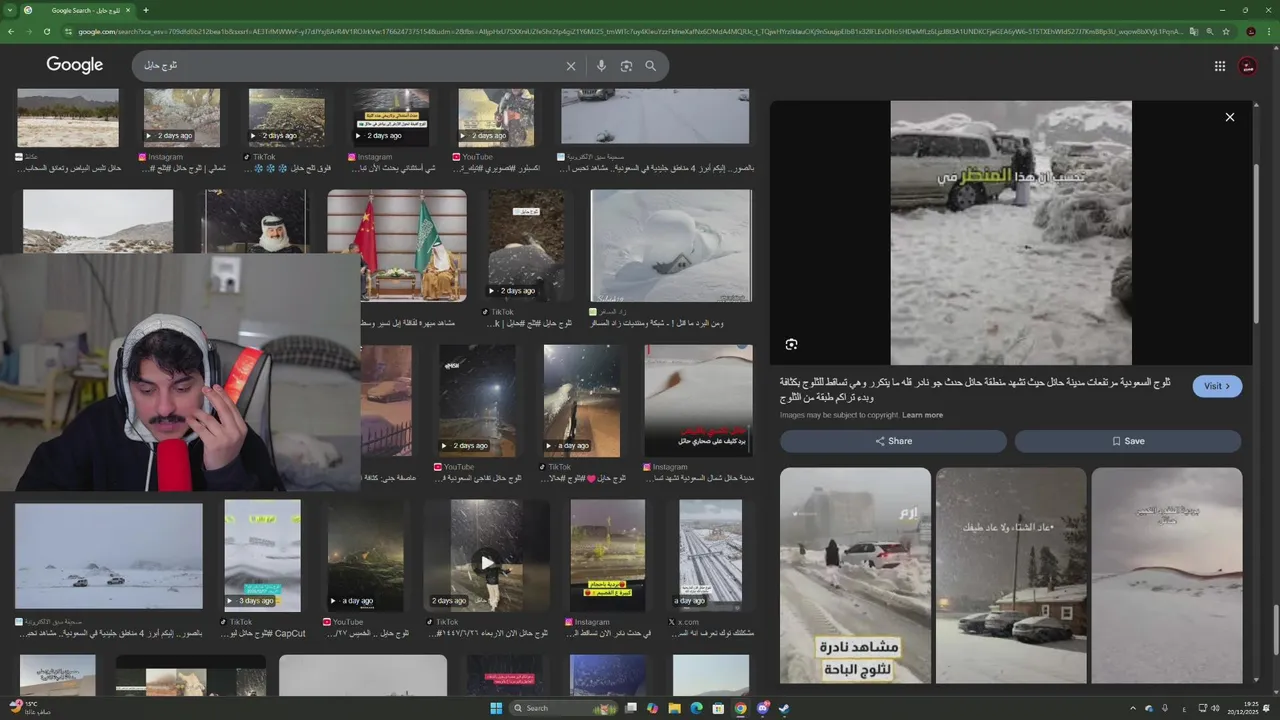Reload the current page
The height and width of the screenshot is (720, 1280).
coord(46,32)
